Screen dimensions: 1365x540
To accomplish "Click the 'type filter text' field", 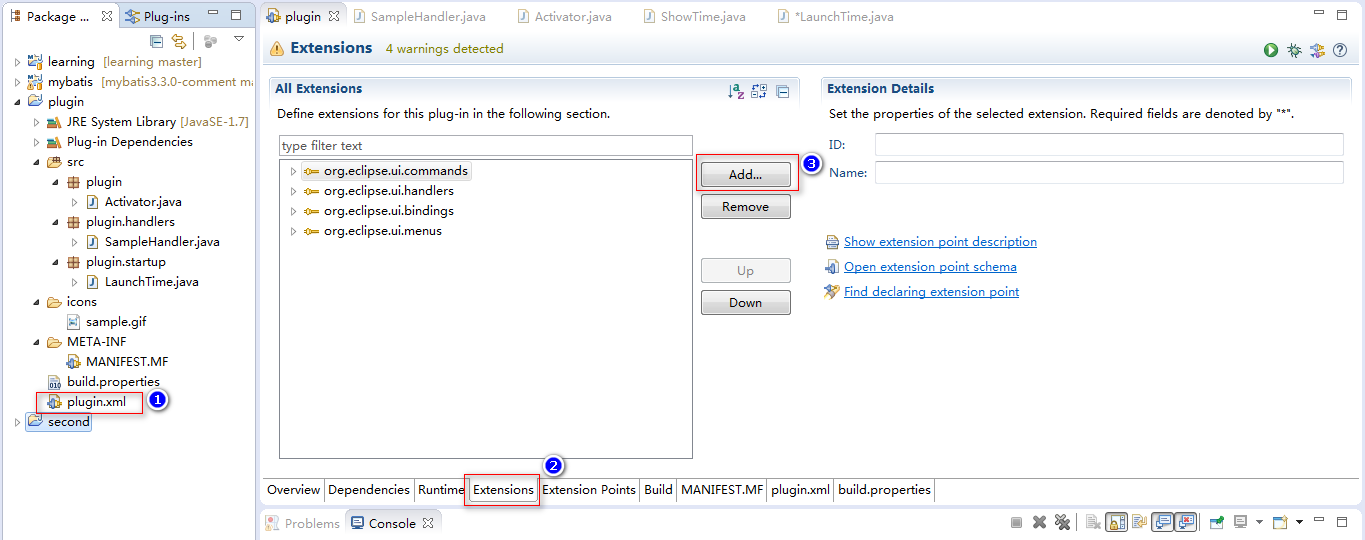I will click(x=485, y=146).
